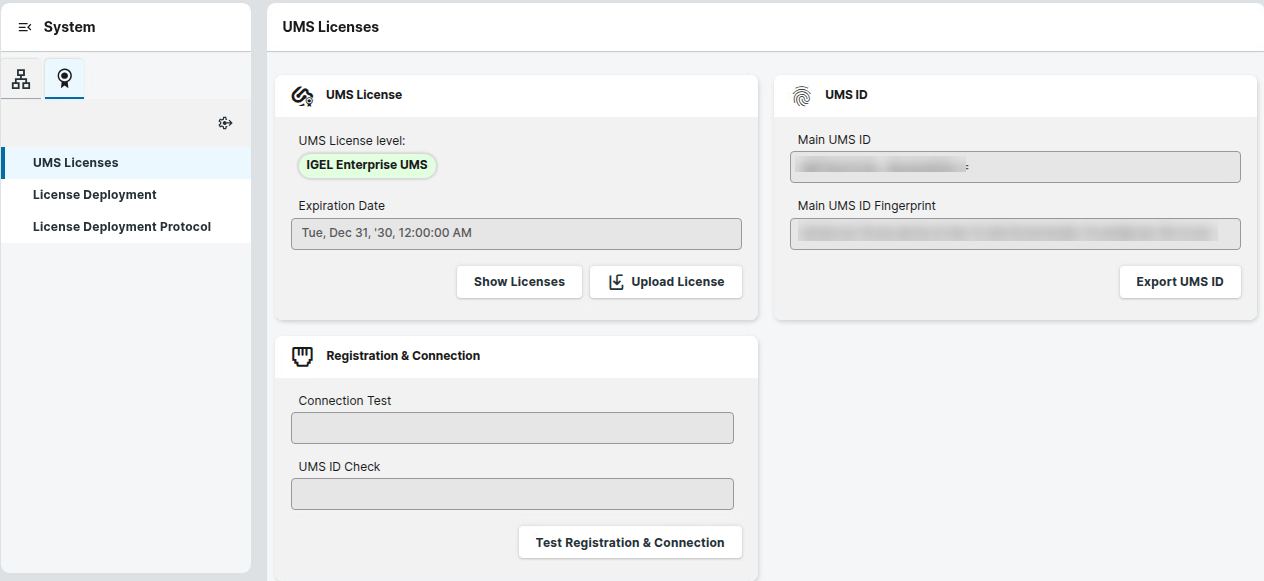Click the Main UMS ID field
Viewport: 1264px width, 581px height.
(x=1015, y=167)
